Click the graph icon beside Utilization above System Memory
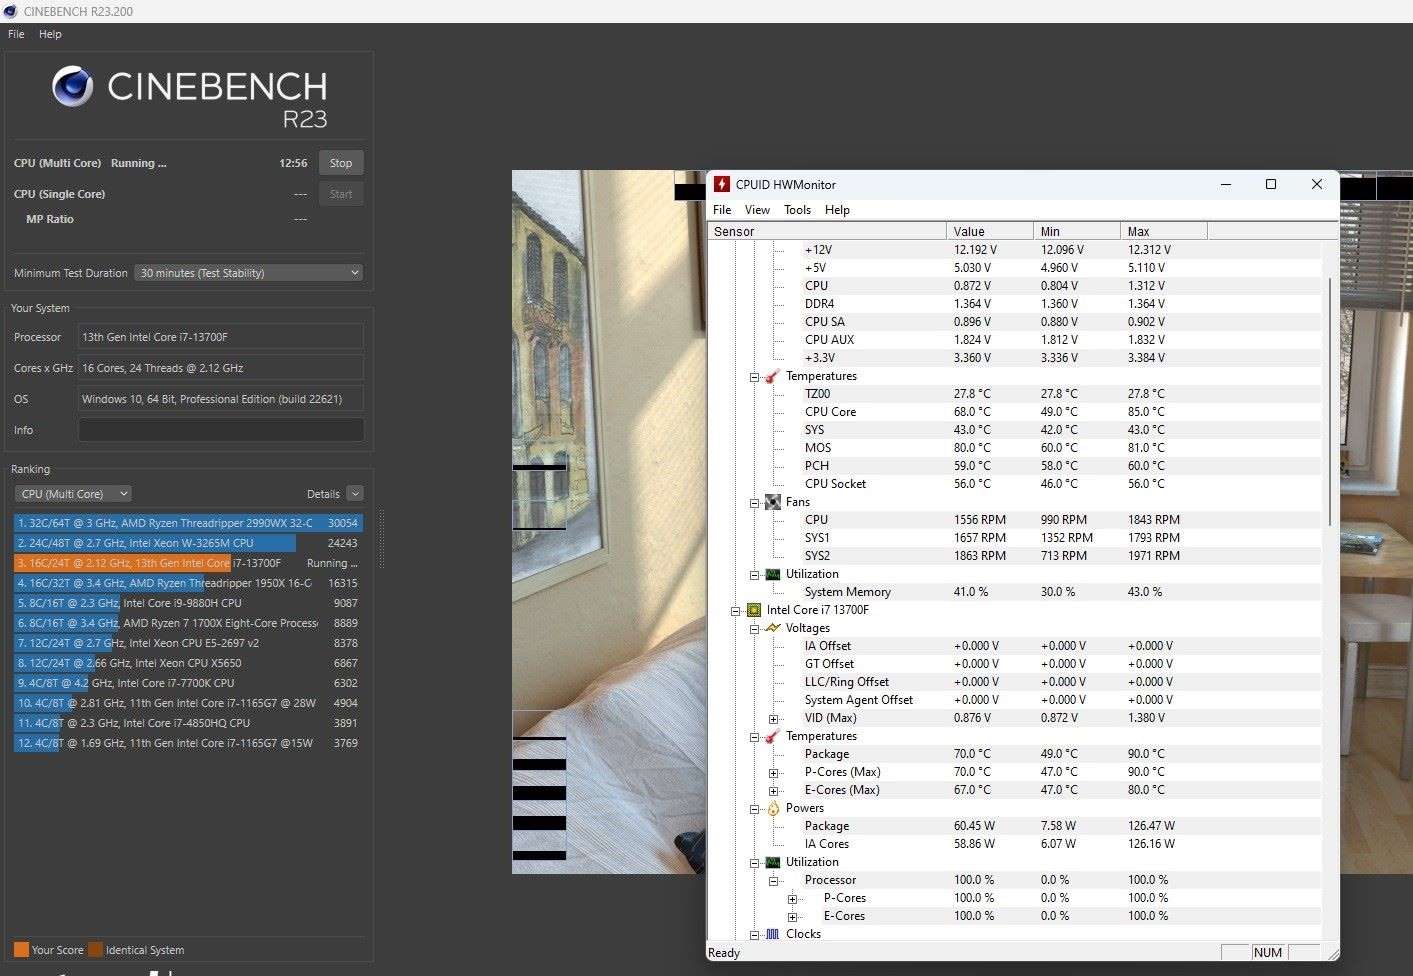Screen dimensions: 1413x976 (772, 574)
